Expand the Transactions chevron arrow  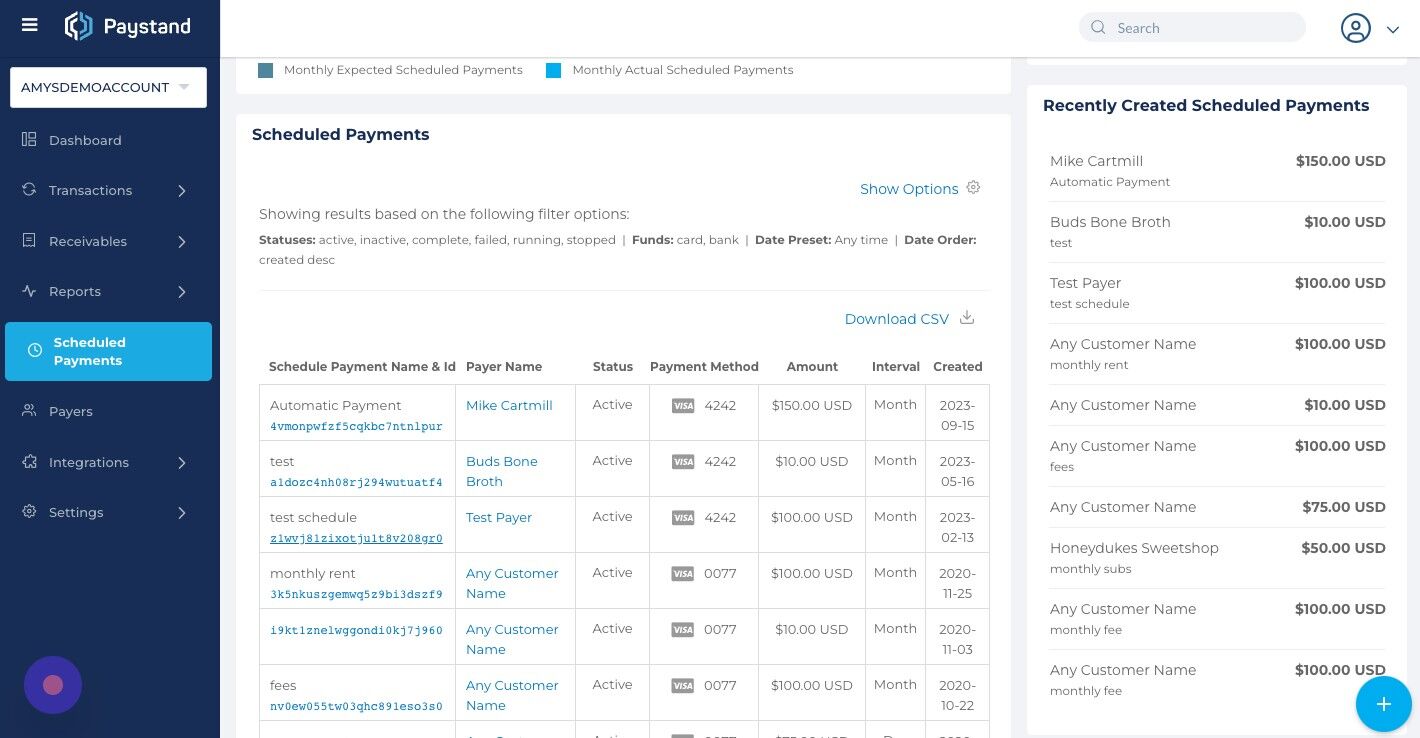pos(182,190)
